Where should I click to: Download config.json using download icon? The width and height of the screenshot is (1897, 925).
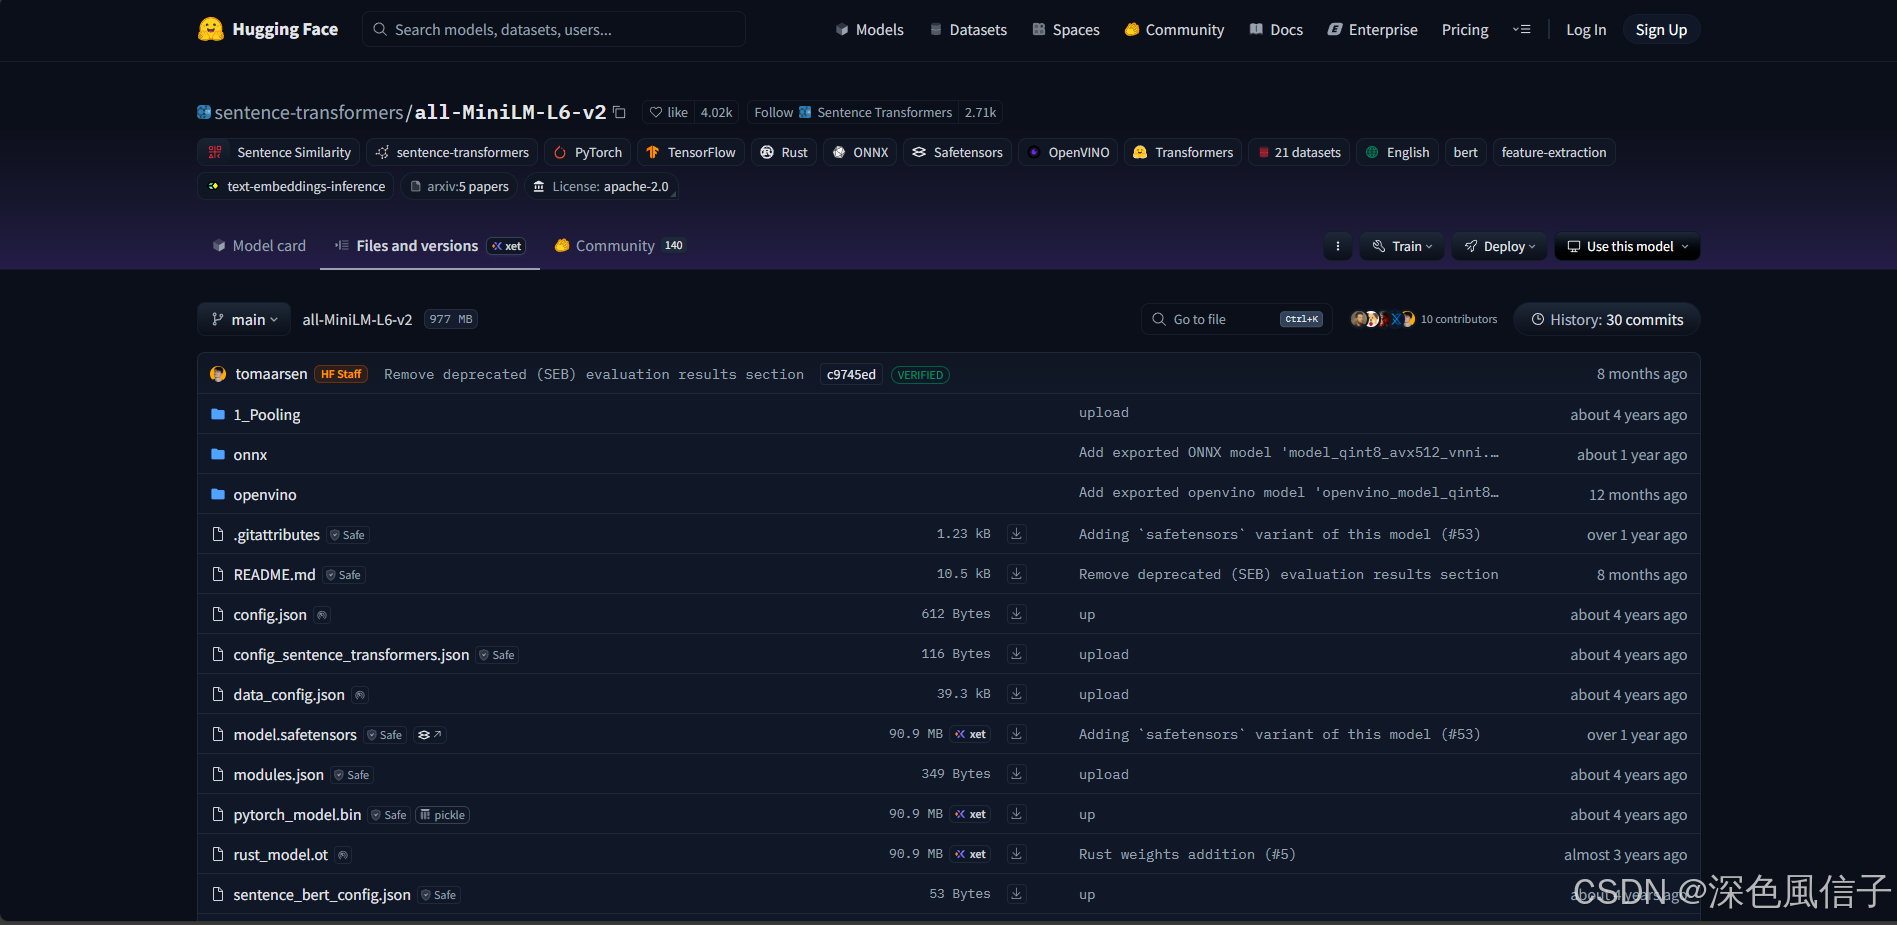click(x=1016, y=614)
